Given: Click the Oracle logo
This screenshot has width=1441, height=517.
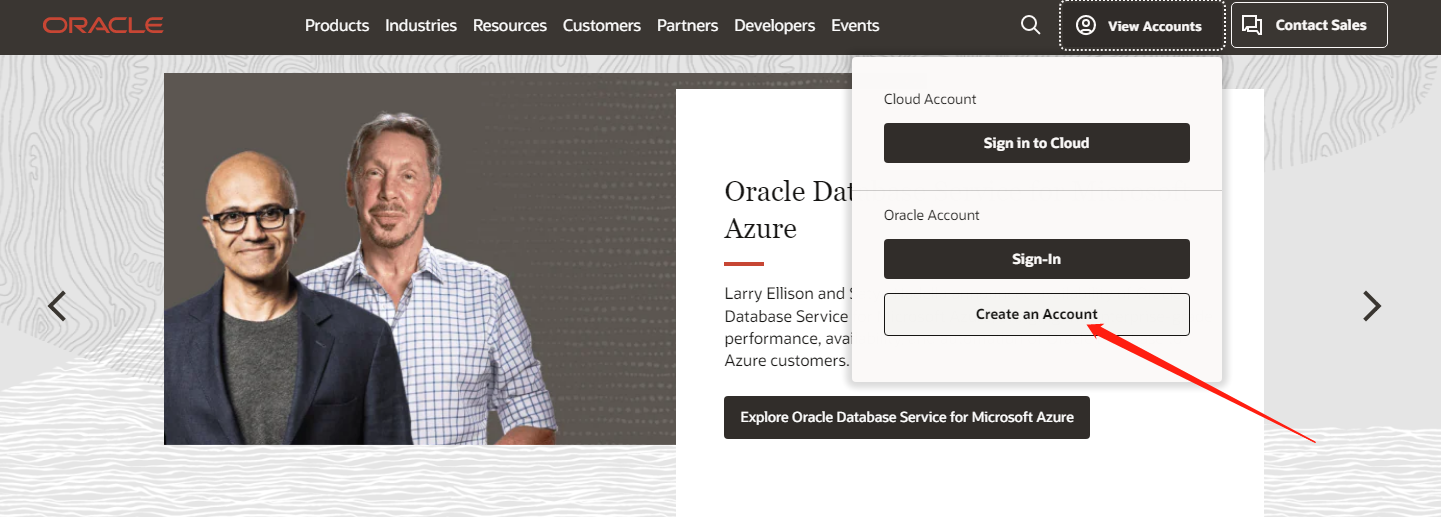Looking at the screenshot, I should click(x=103, y=25).
